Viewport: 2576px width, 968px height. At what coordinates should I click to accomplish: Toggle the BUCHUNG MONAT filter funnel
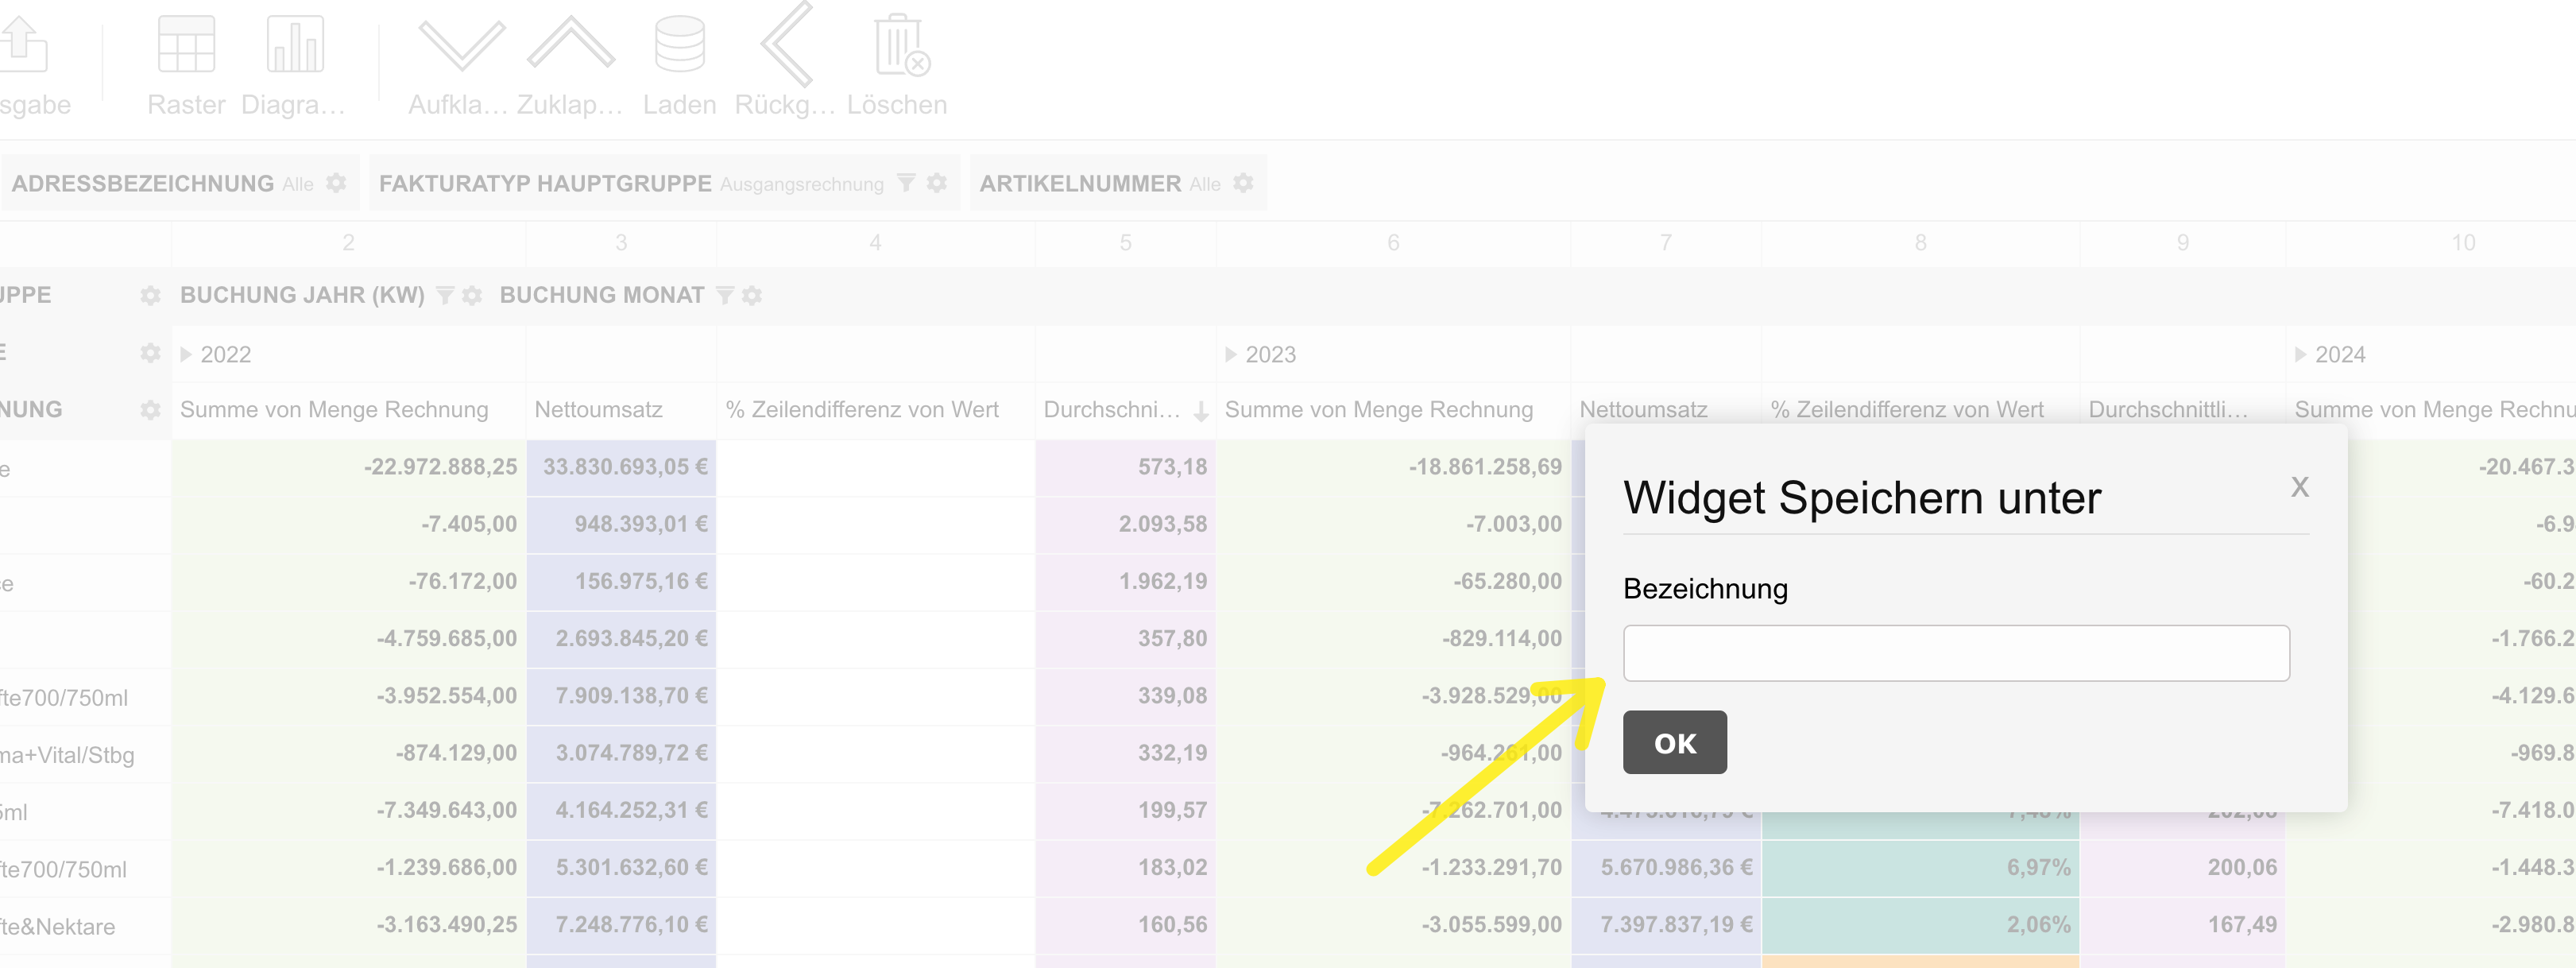click(725, 295)
